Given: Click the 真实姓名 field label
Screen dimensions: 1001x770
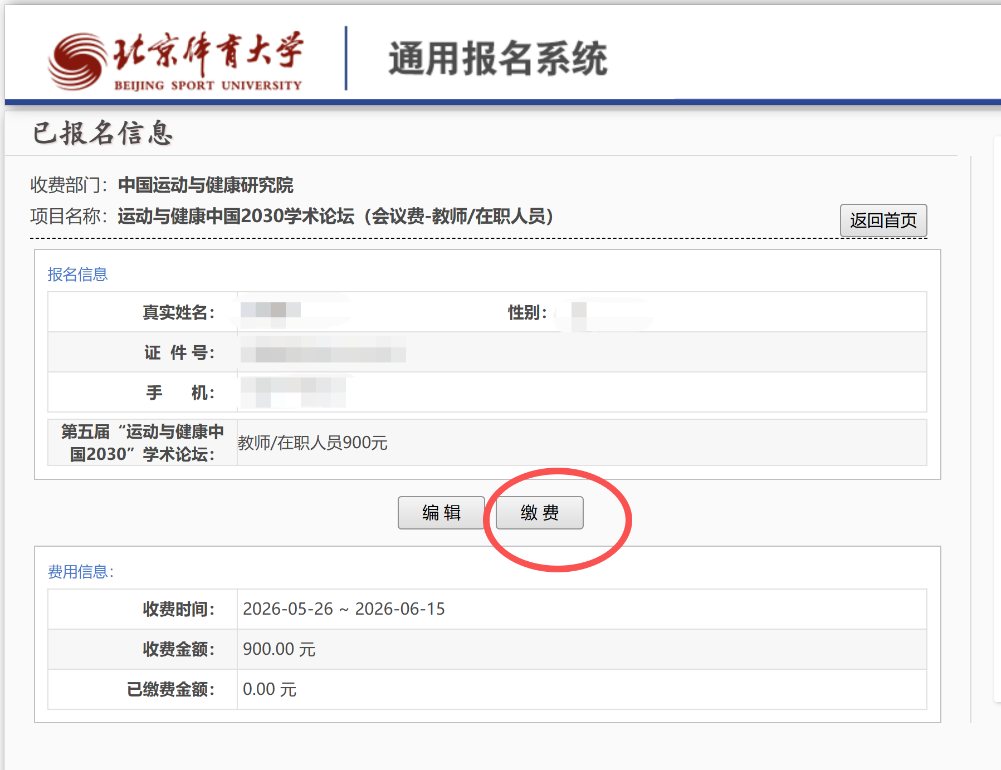Looking at the screenshot, I should (178, 312).
